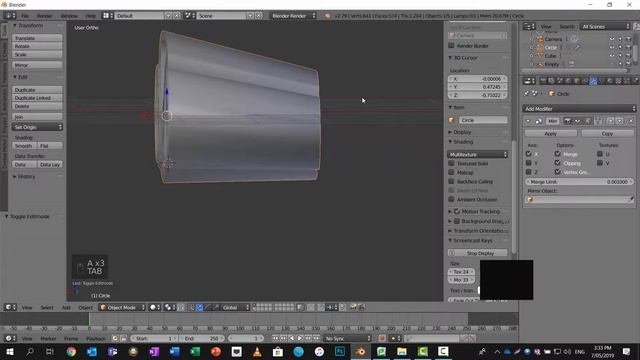The height and width of the screenshot is (360, 640).
Task: Open the Add Modifier dropdown
Action: point(579,109)
